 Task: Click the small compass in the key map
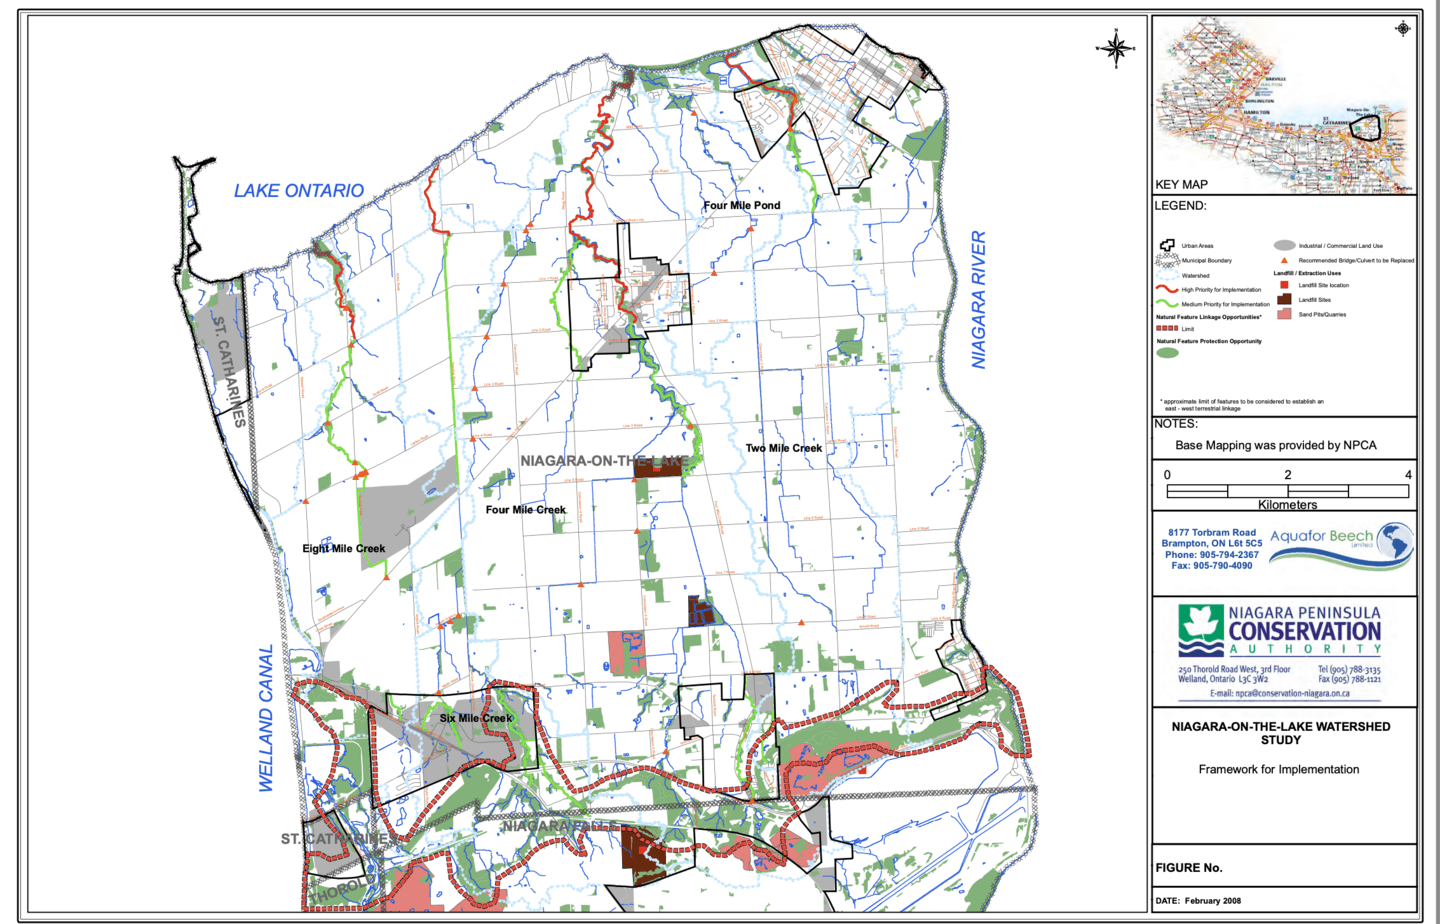pos(1403,28)
